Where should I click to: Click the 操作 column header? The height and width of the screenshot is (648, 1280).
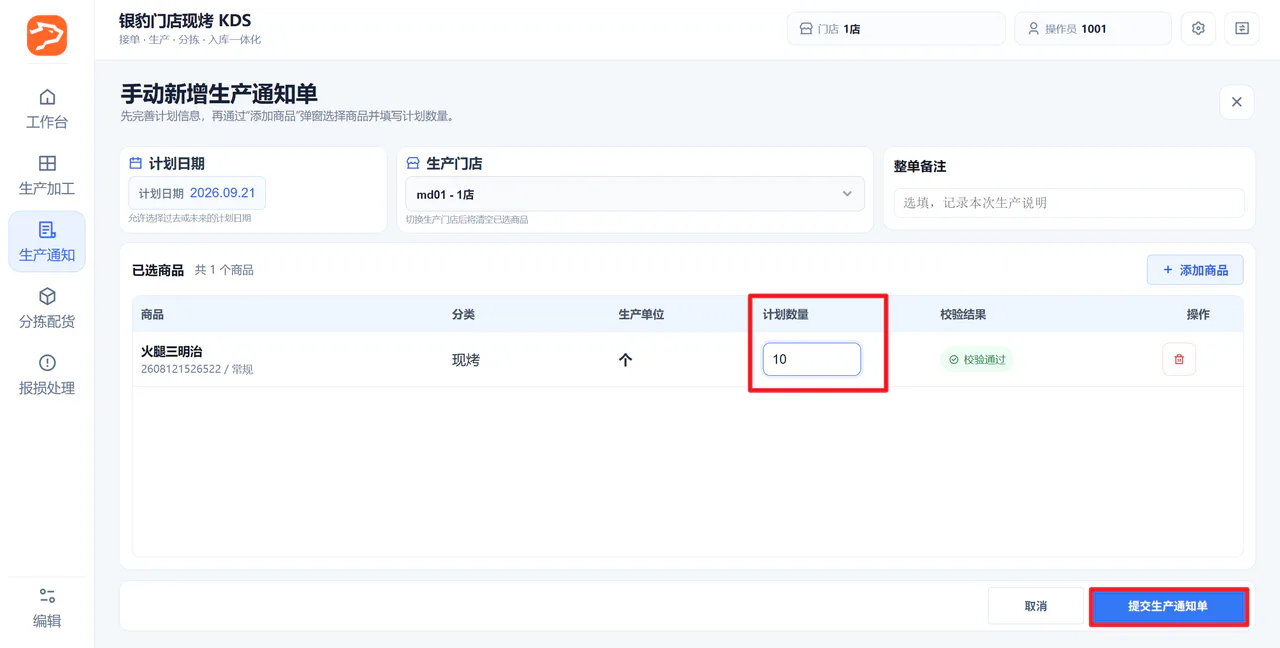tap(1198, 314)
